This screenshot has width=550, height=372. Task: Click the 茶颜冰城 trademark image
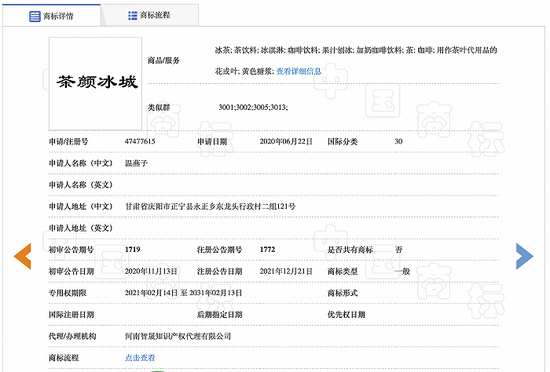coord(95,83)
